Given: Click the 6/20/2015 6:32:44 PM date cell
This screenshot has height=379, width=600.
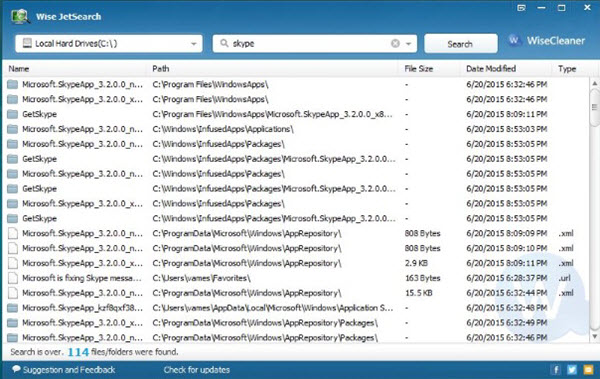Looking at the screenshot, I should coord(507,293).
